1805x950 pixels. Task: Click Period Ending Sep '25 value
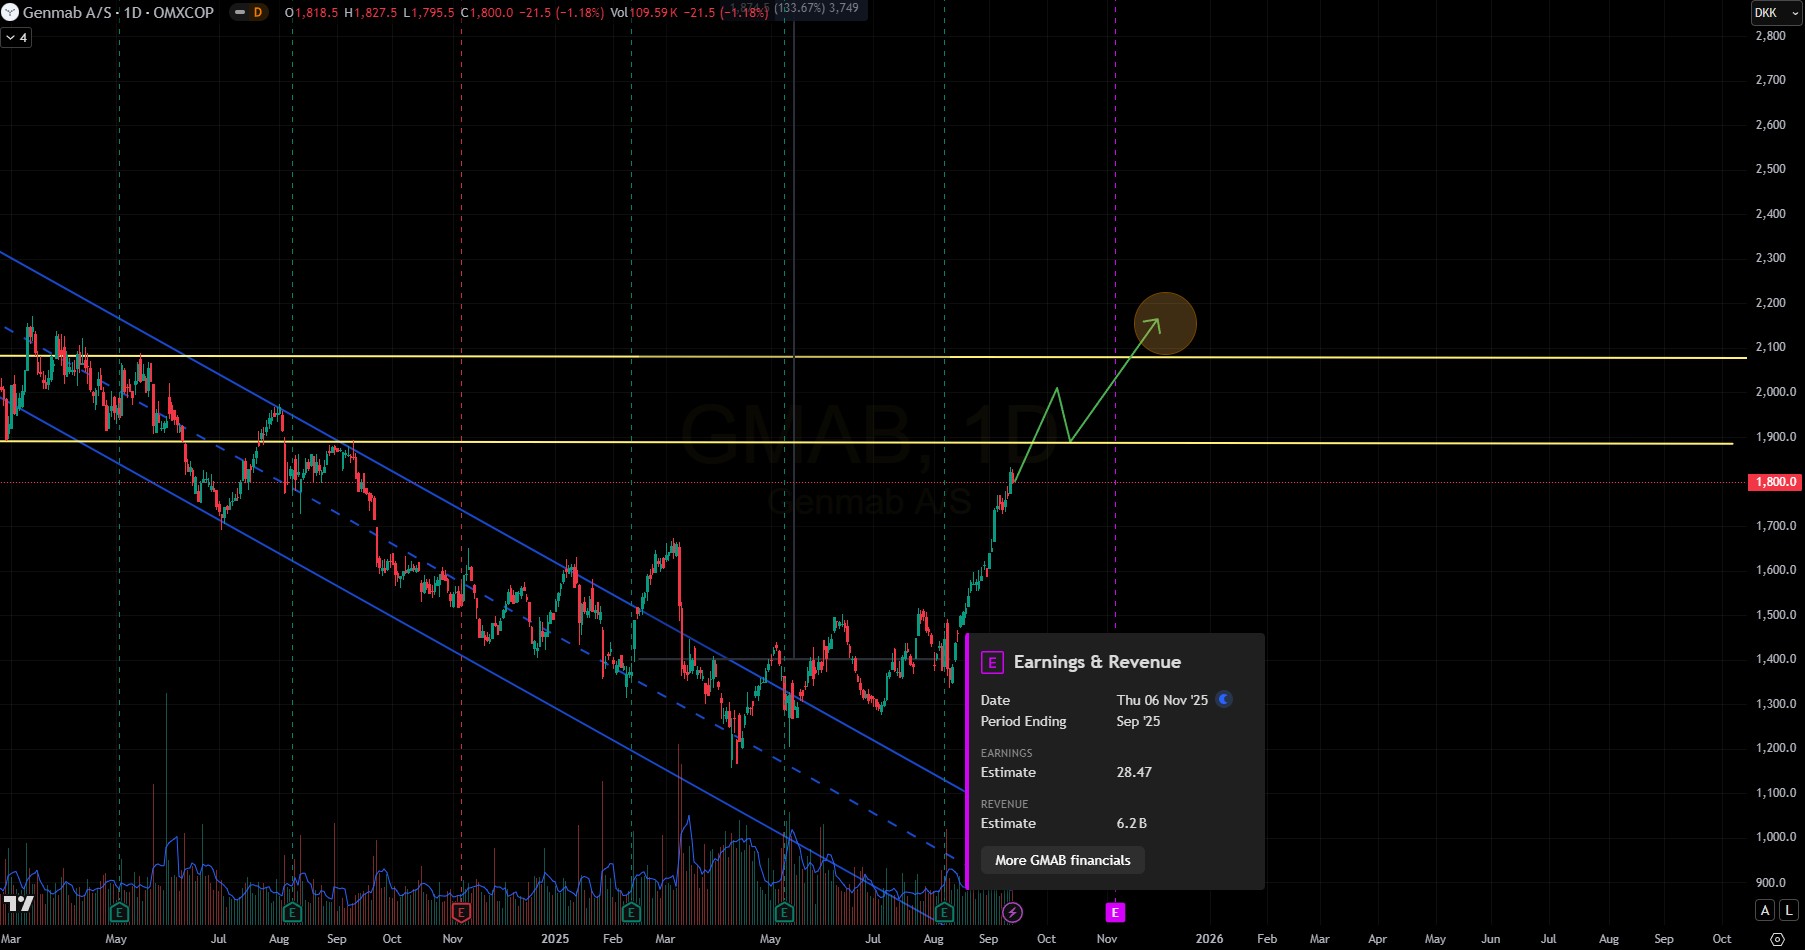pyautogui.click(x=1138, y=721)
